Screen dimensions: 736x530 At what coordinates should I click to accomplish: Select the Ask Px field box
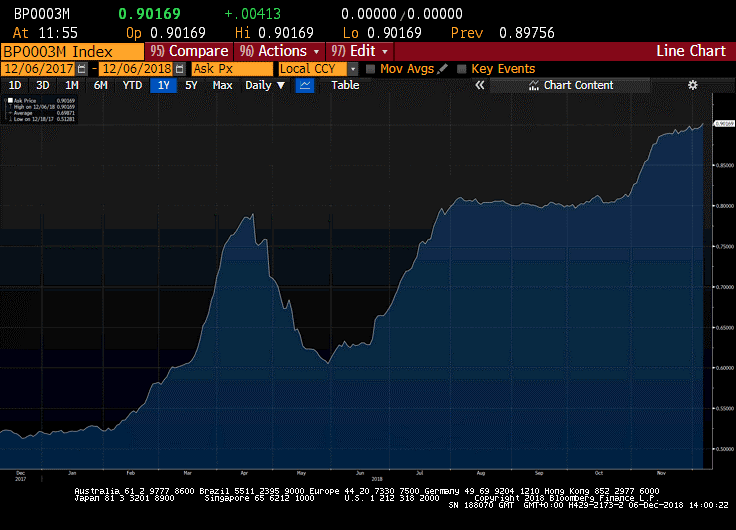(x=232, y=69)
